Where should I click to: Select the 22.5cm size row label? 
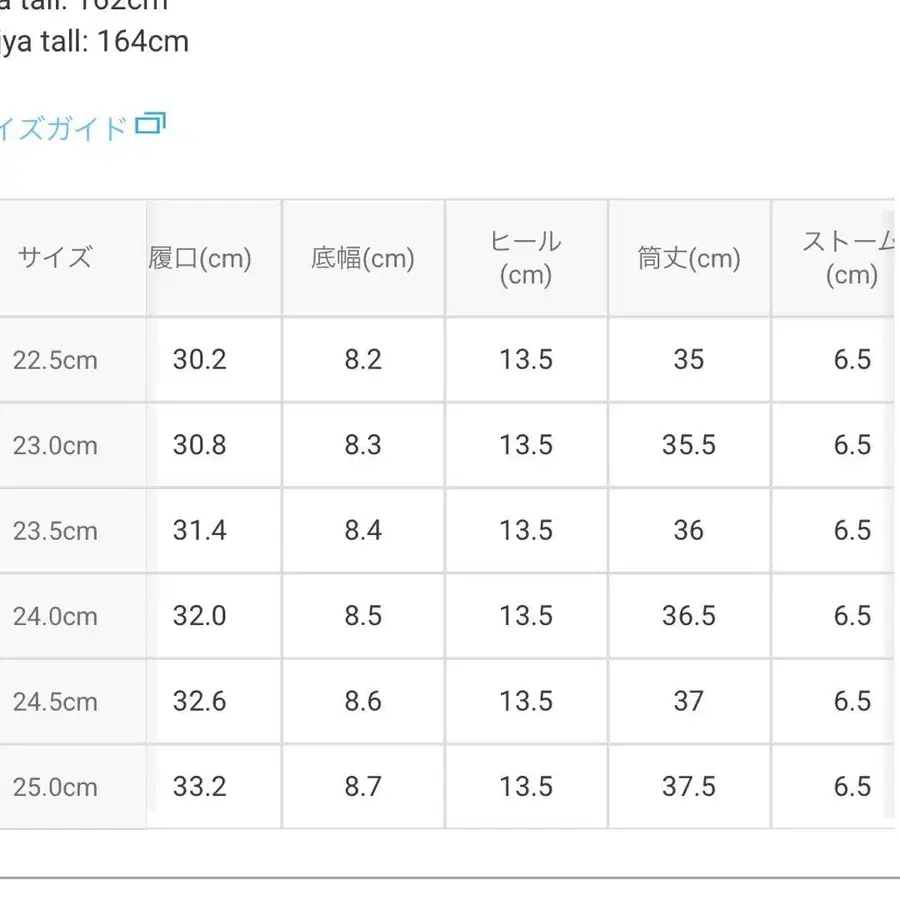coord(55,360)
